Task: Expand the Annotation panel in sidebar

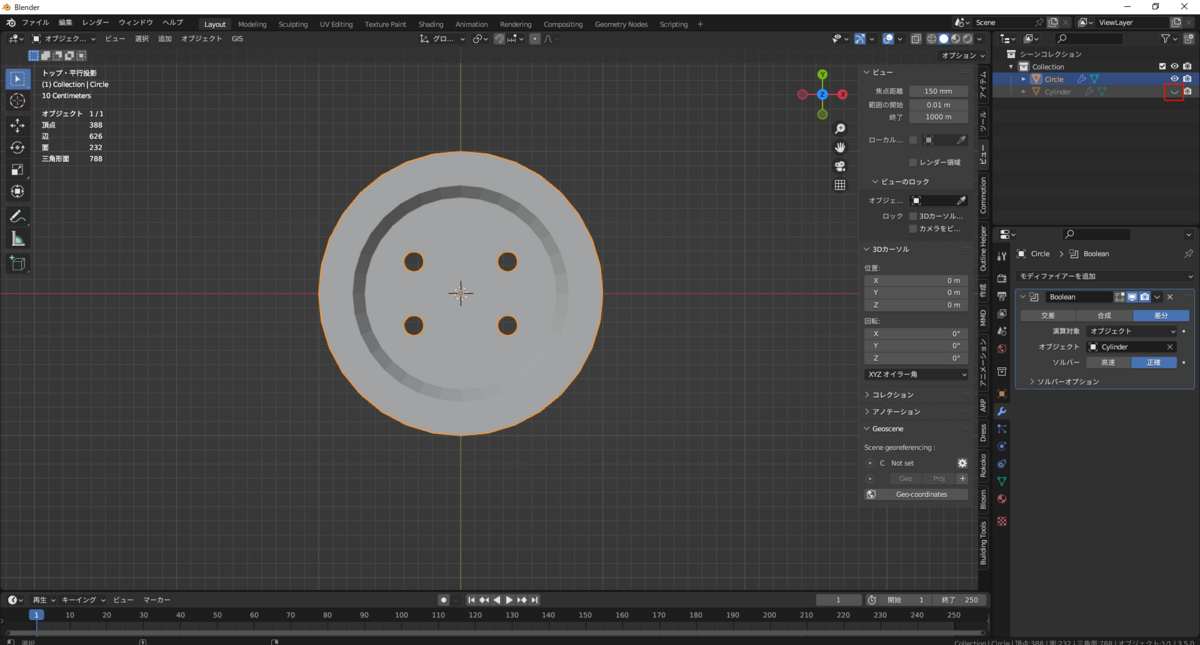Action: (x=895, y=411)
